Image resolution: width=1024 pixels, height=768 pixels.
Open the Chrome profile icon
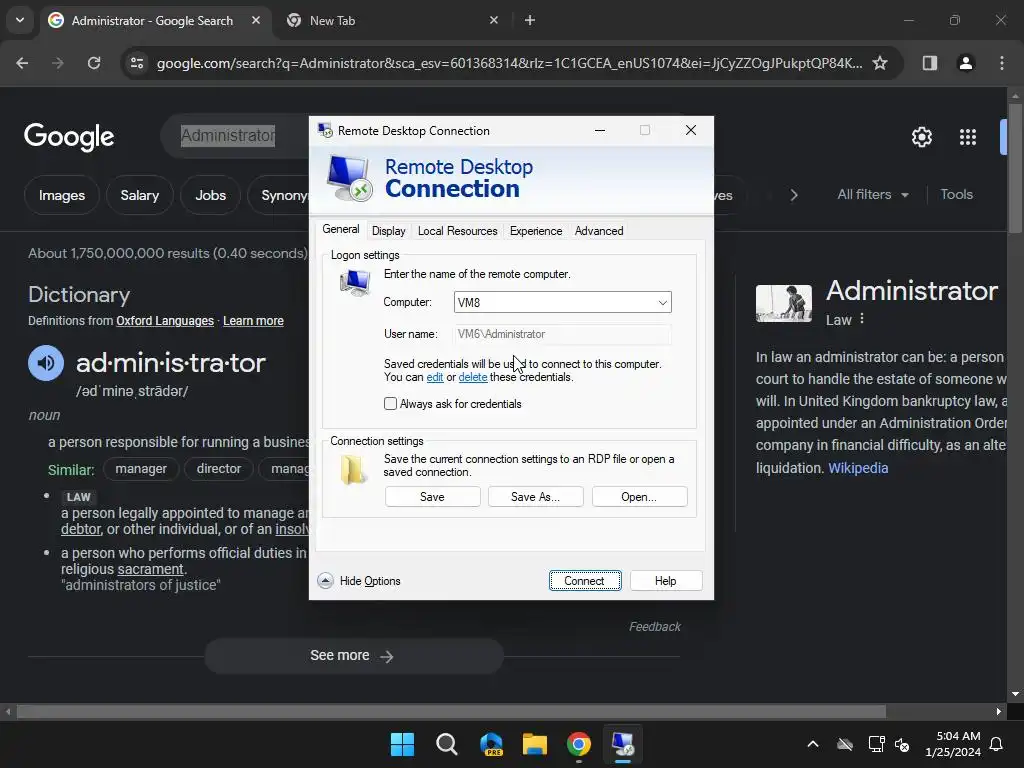965,63
